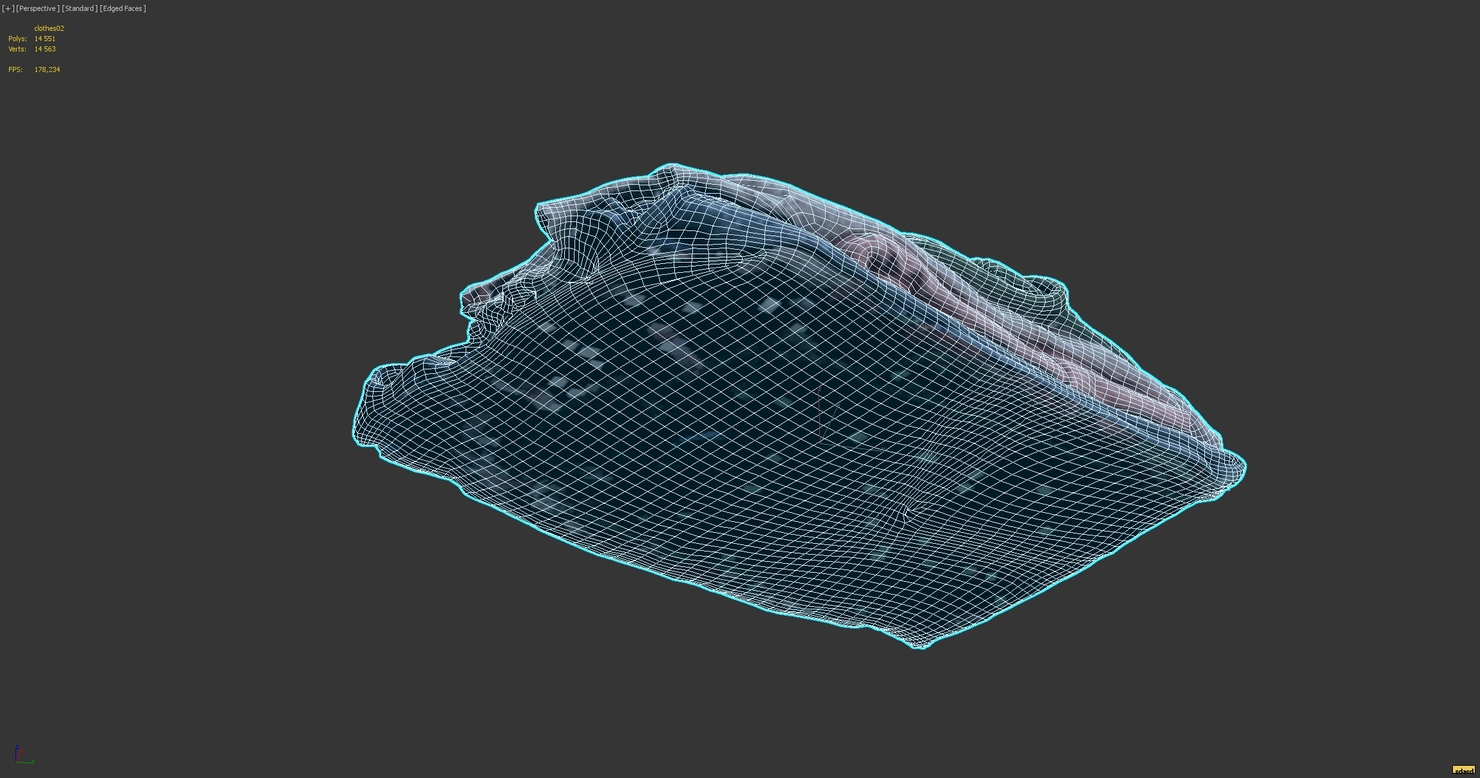1480x778 pixels.
Task: Open the General viewport [+] menu
Action: (x=8, y=8)
